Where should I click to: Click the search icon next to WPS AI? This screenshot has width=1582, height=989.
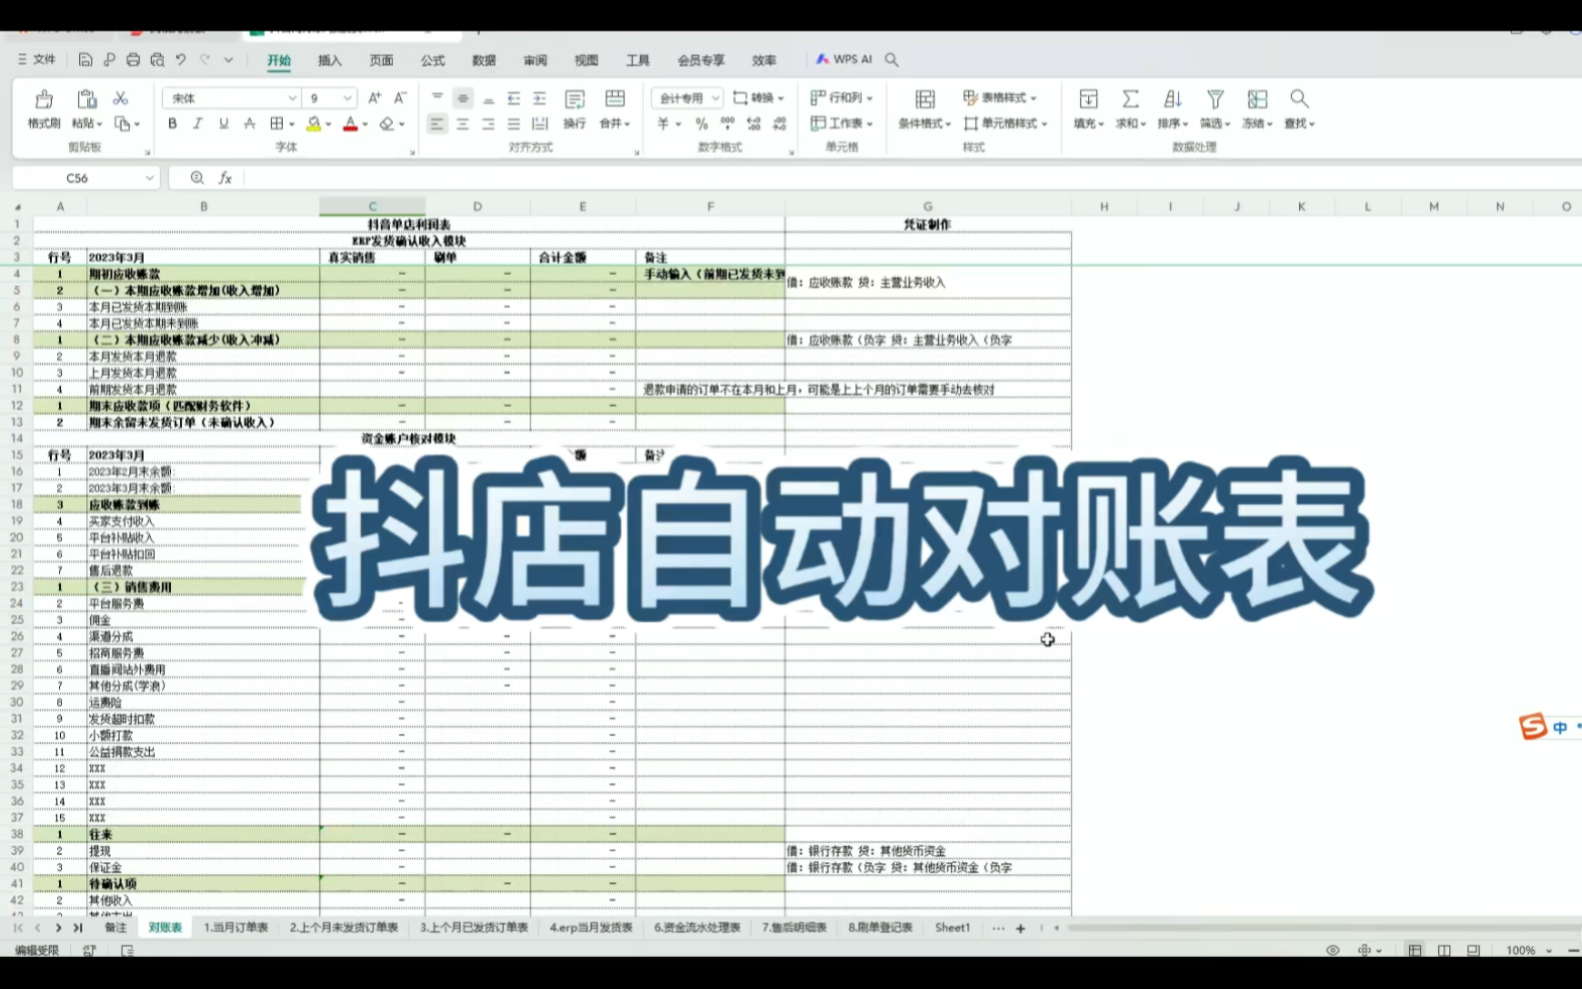tap(891, 60)
